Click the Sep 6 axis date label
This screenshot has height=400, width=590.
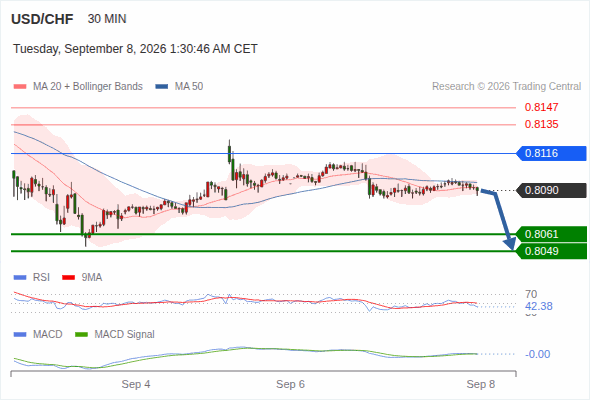pos(290,384)
